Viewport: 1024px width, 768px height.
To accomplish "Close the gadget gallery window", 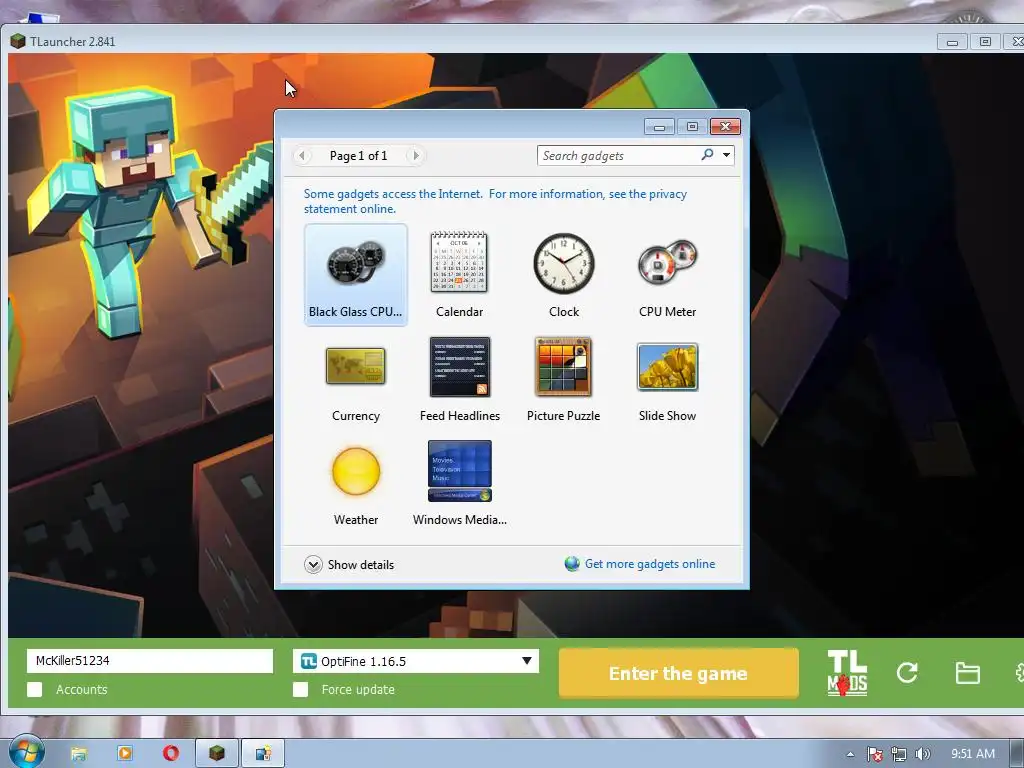I will 725,126.
